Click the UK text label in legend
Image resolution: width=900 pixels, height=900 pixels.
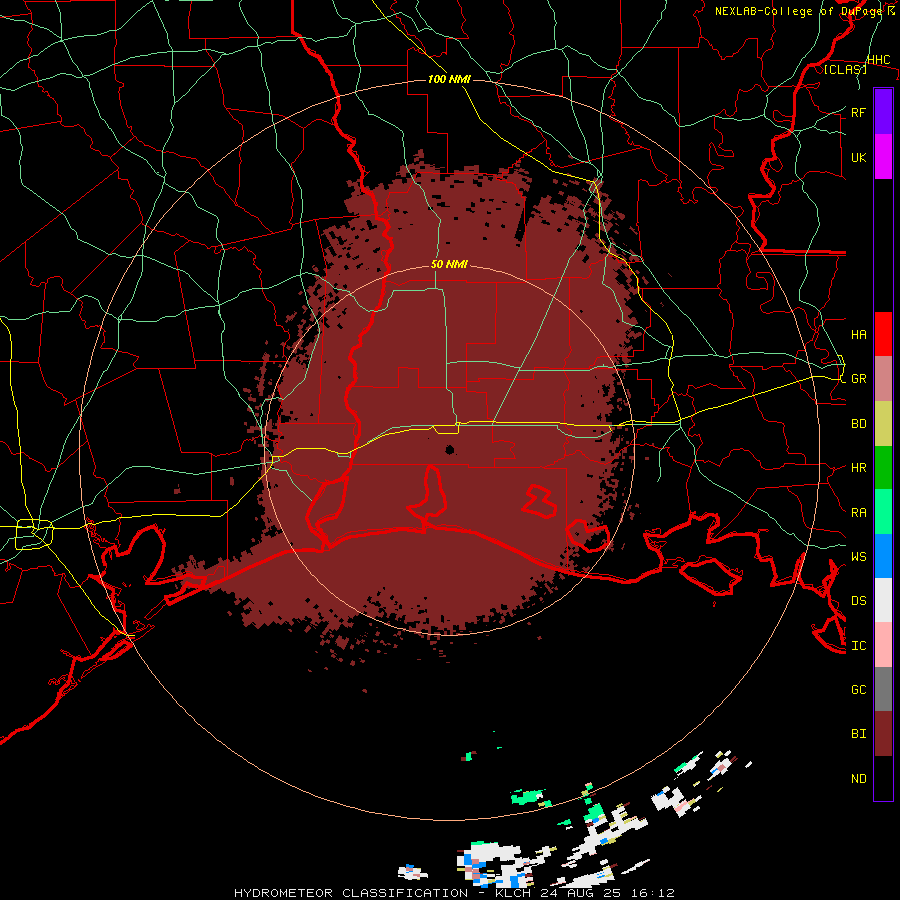coord(858,157)
